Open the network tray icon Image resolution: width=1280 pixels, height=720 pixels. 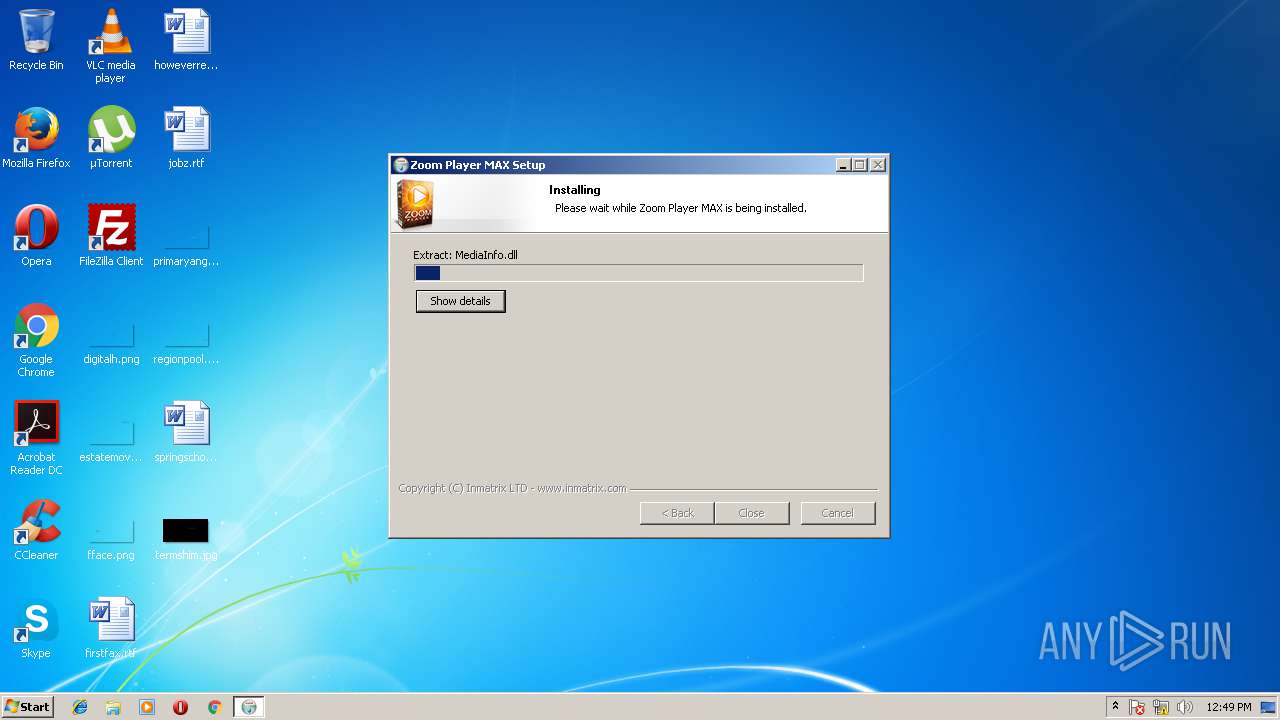1161,707
